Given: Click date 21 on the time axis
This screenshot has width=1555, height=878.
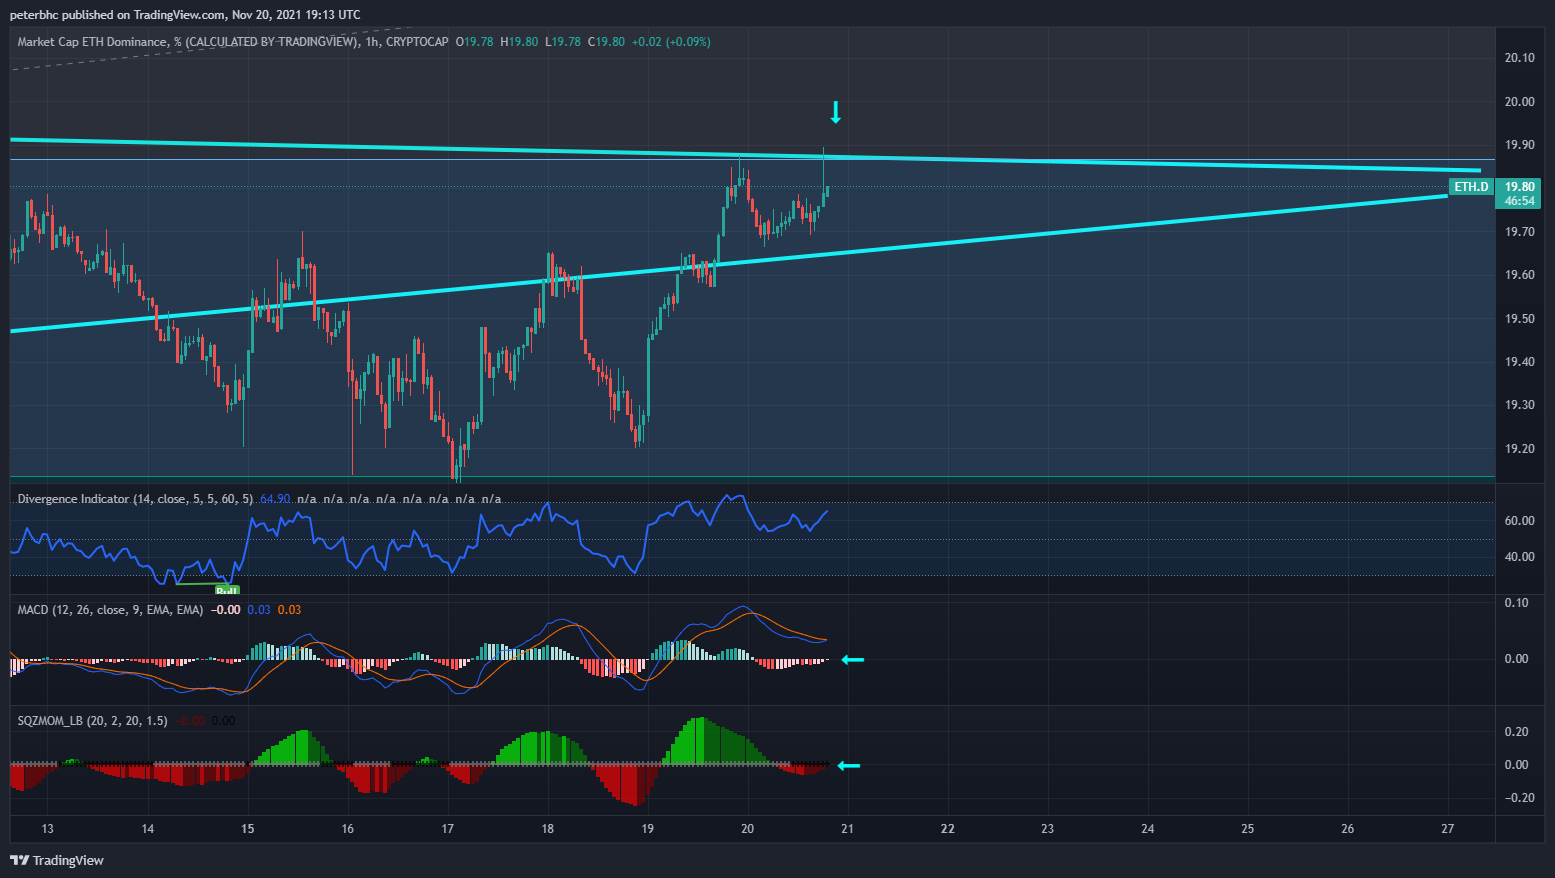Looking at the screenshot, I should (x=848, y=829).
